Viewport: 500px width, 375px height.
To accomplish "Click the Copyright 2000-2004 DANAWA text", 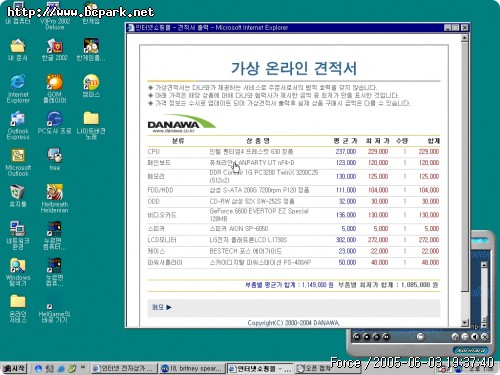I will (x=294, y=323).
